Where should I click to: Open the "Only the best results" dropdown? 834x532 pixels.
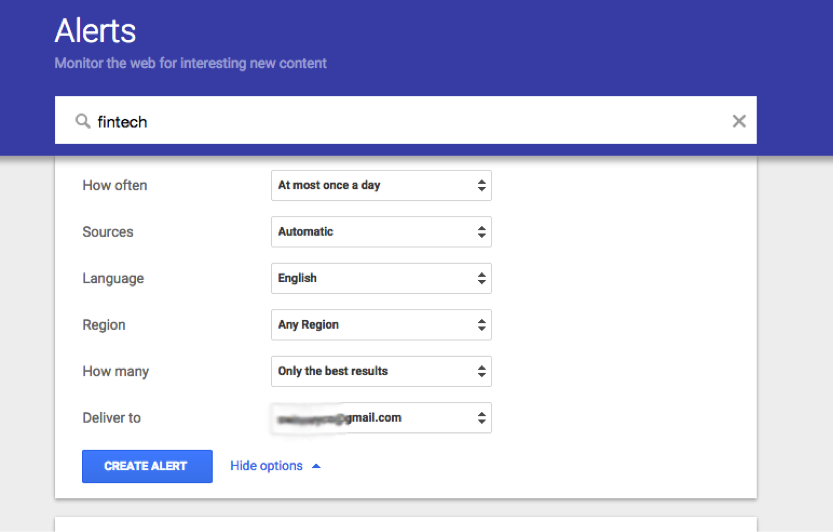pos(381,371)
